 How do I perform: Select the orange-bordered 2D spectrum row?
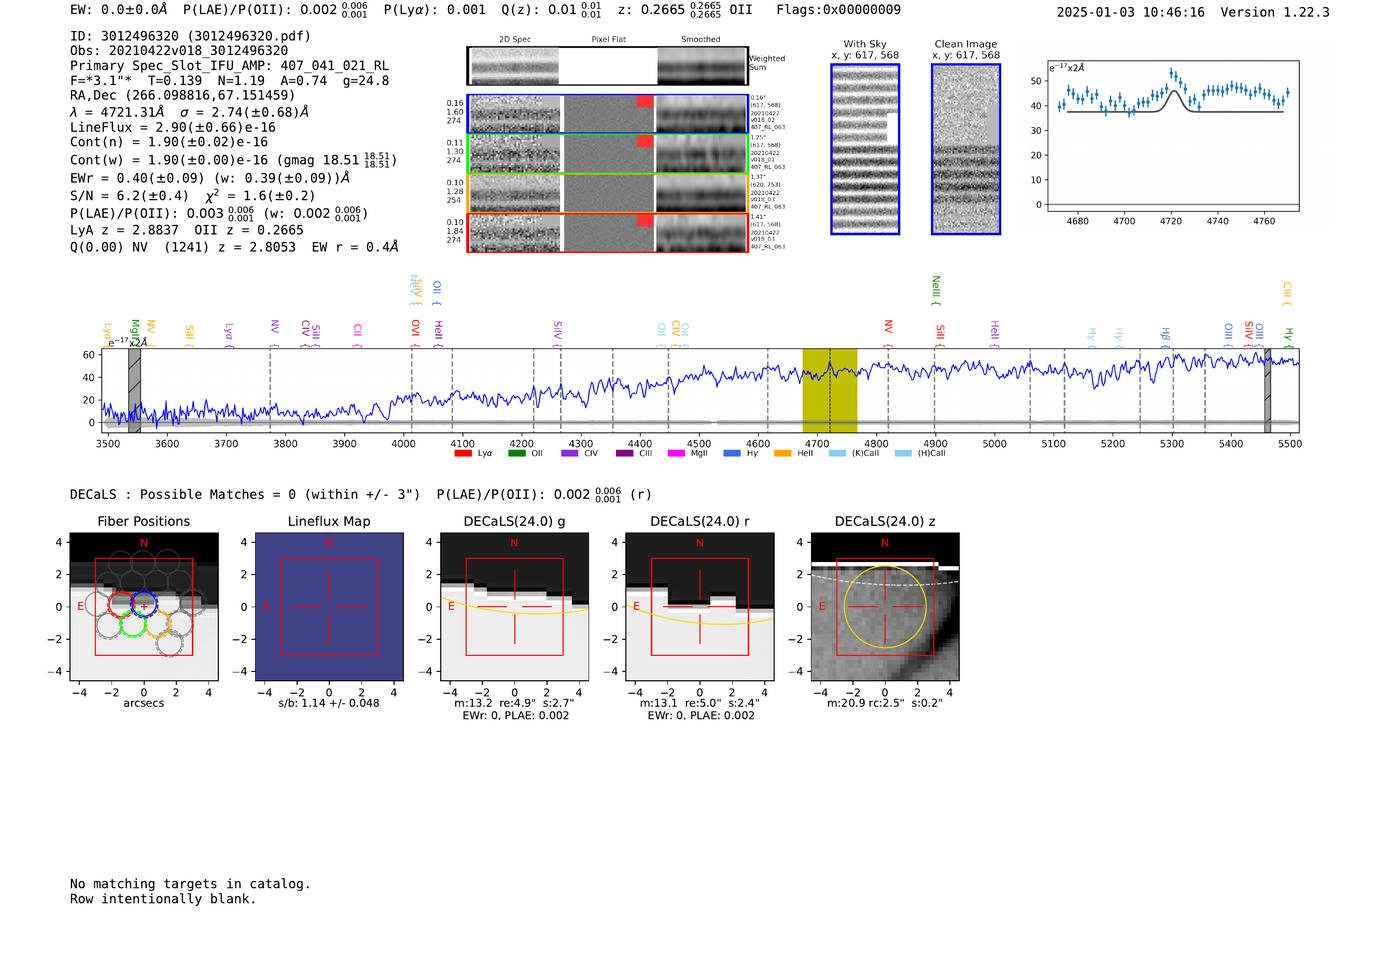608,194
